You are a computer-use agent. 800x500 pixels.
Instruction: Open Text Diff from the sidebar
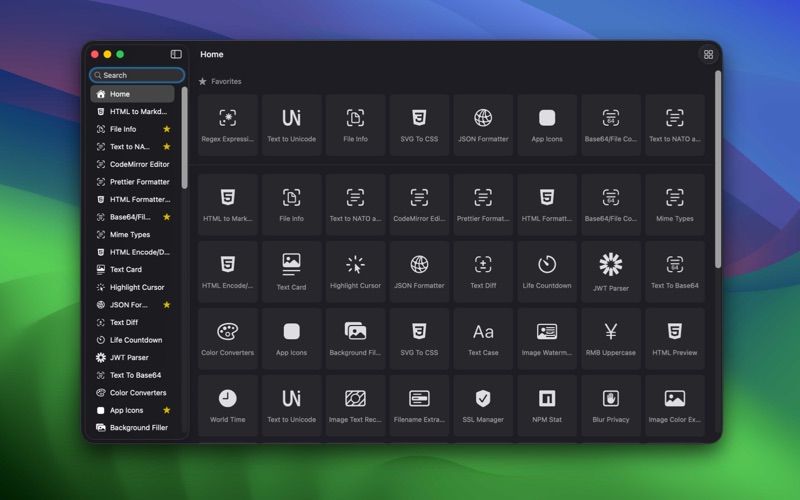coord(124,323)
